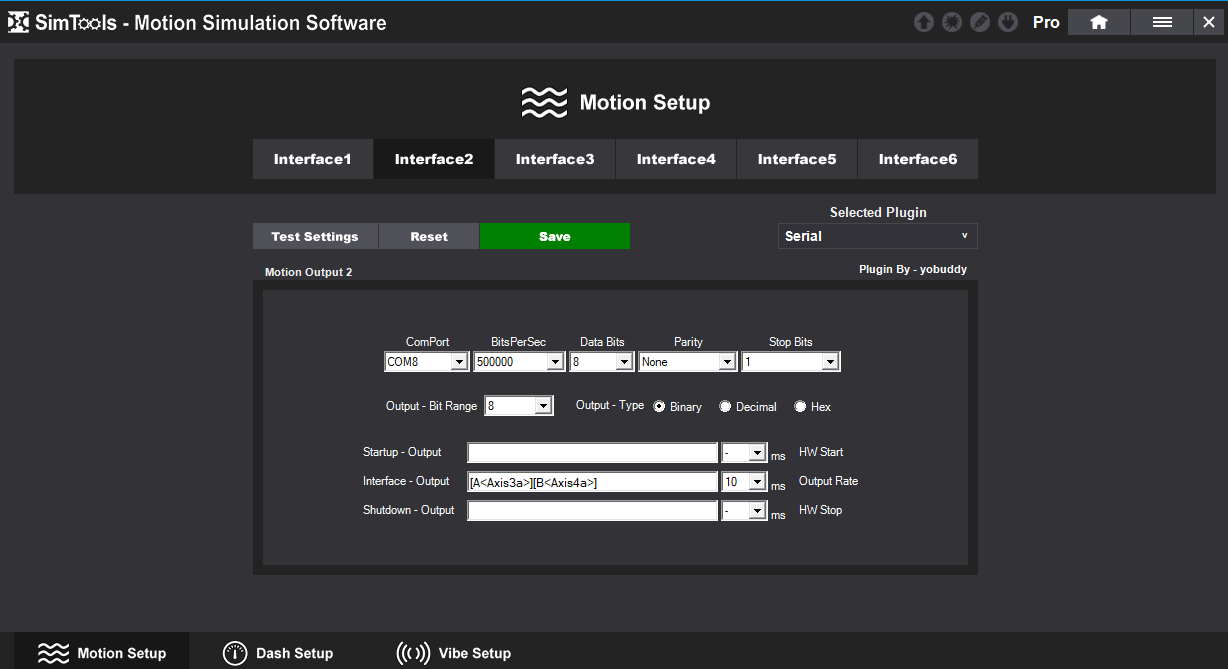
Task: Click the Test Settings button
Action: pos(315,236)
